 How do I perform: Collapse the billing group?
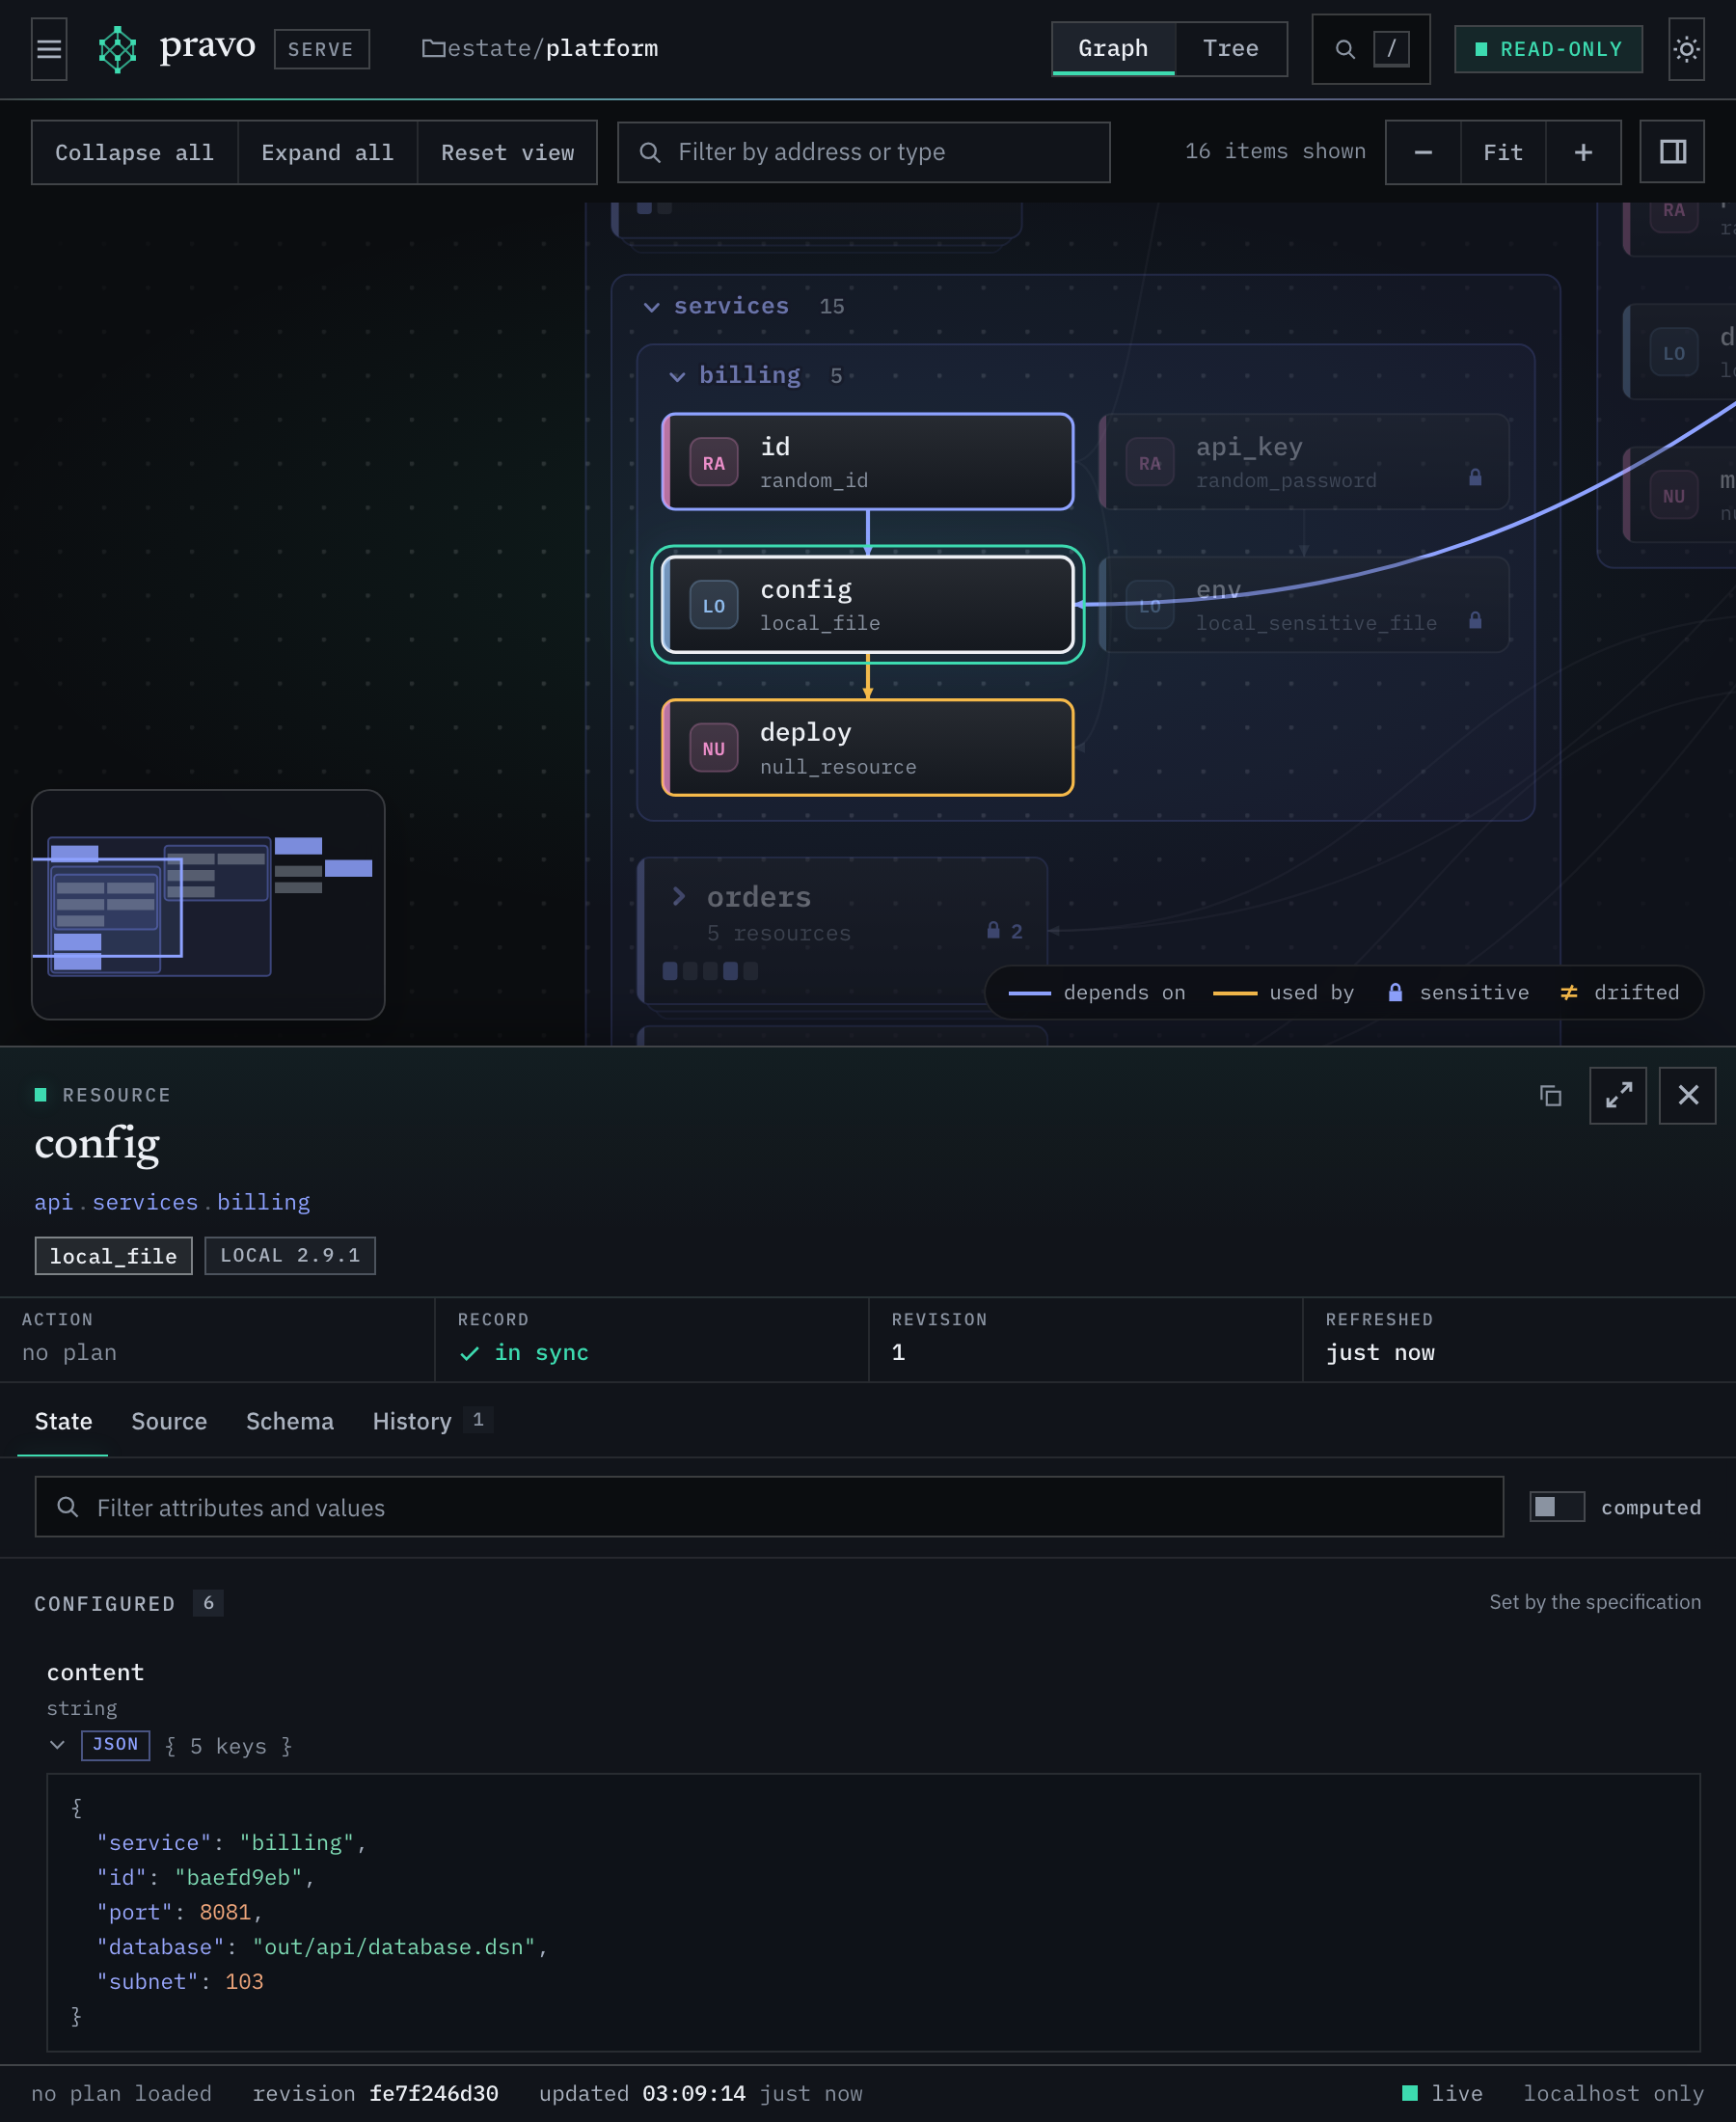(677, 376)
